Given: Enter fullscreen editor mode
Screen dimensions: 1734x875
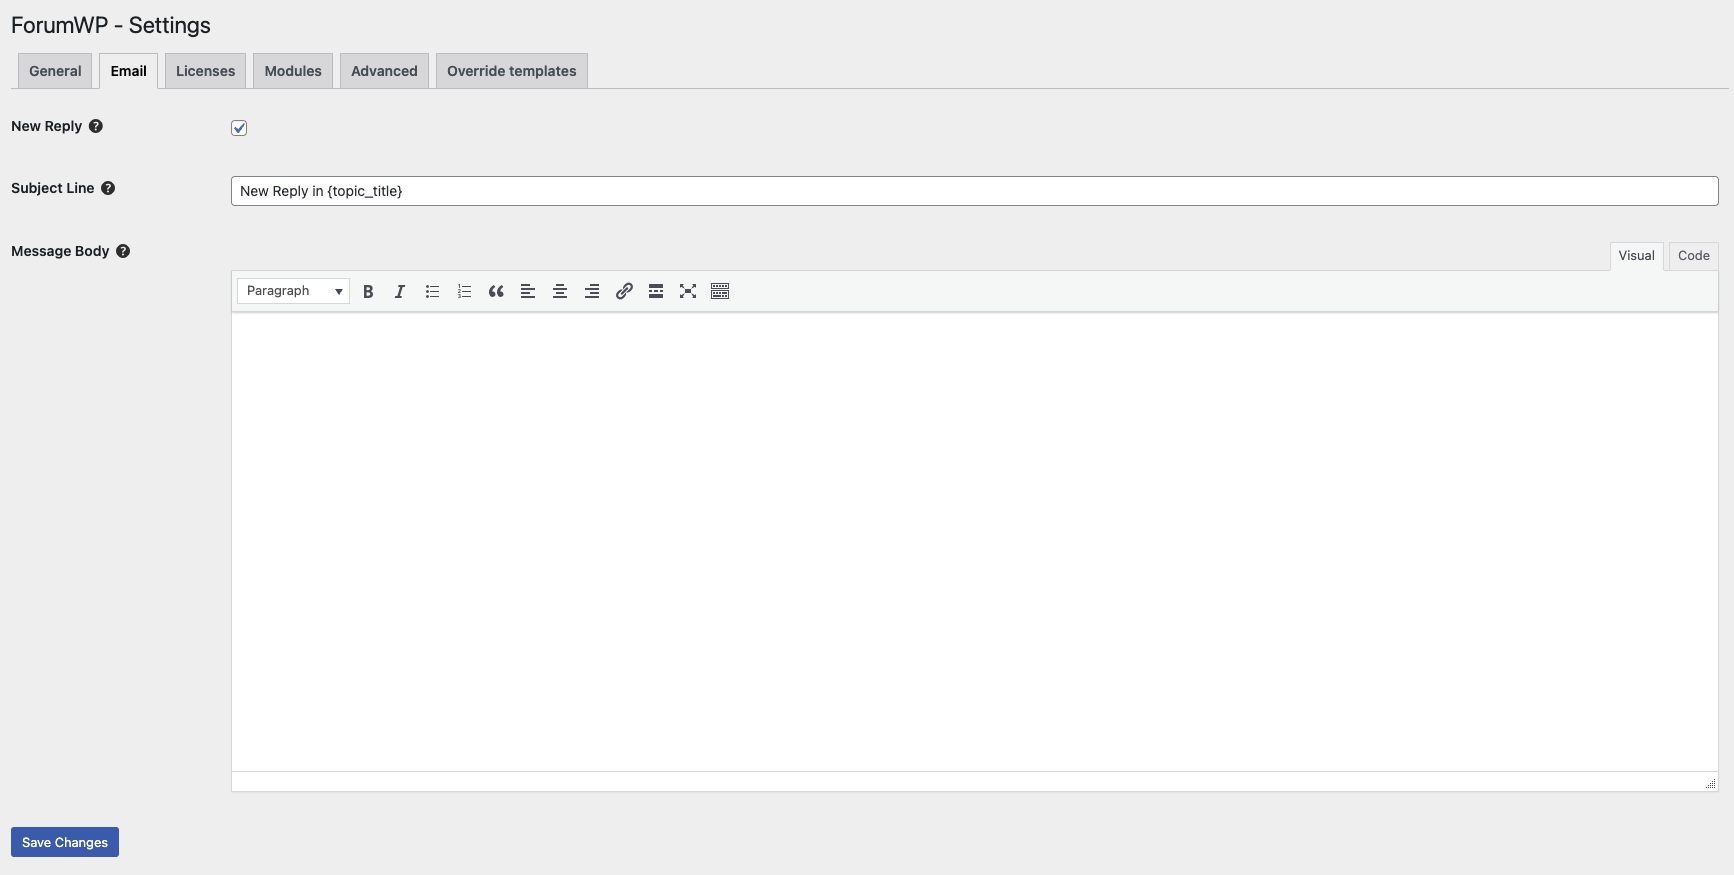Looking at the screenshot, I should 688,291.
